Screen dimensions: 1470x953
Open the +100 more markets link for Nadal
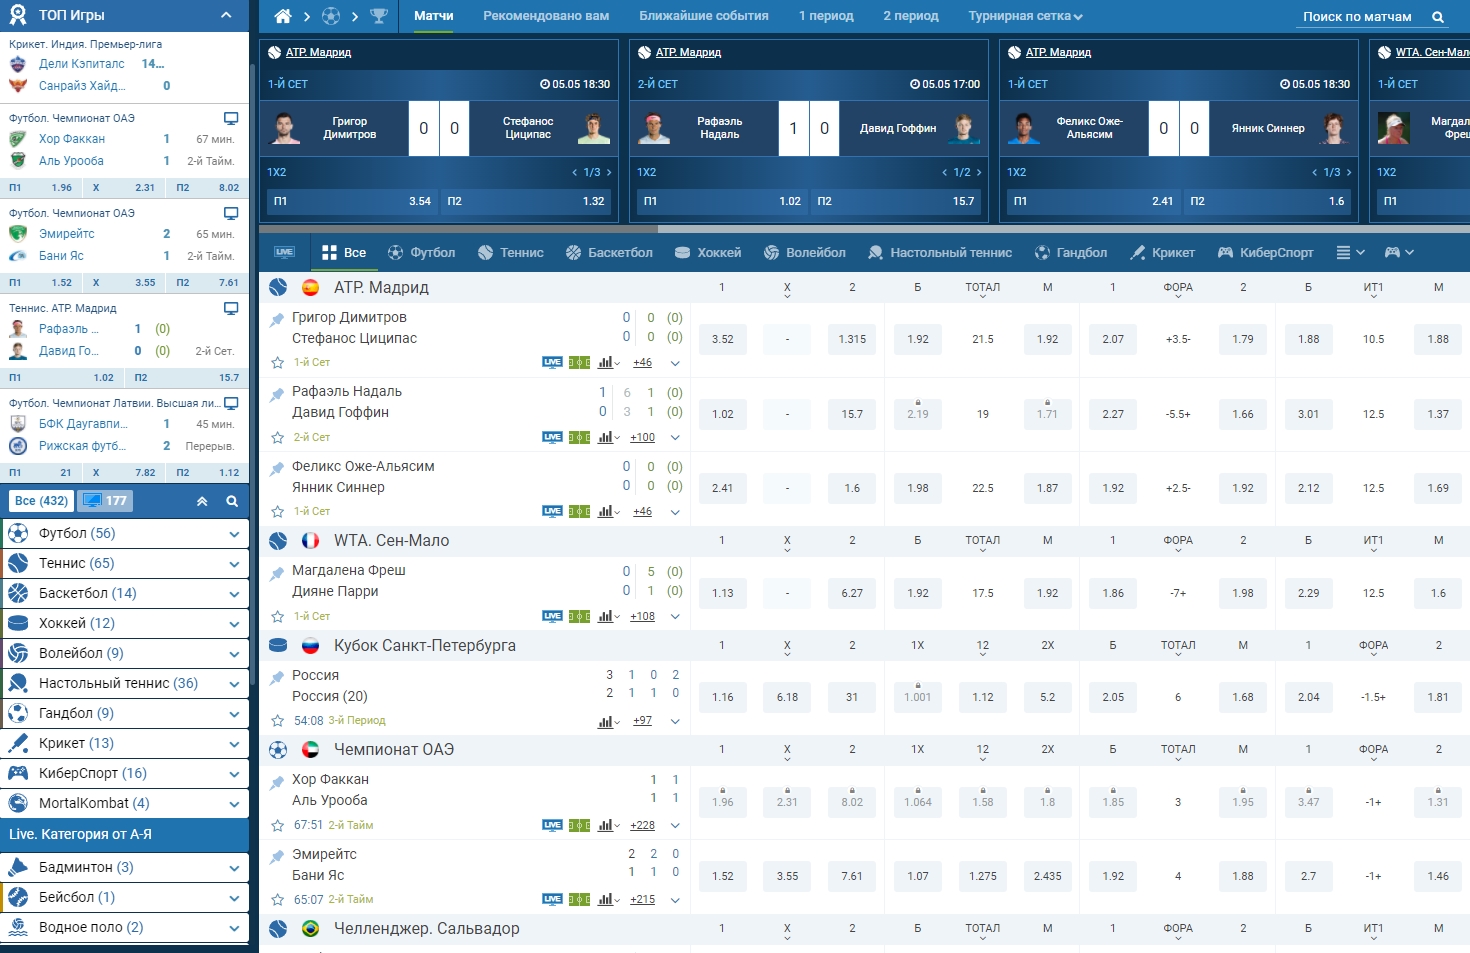click(x=642, y=437)
